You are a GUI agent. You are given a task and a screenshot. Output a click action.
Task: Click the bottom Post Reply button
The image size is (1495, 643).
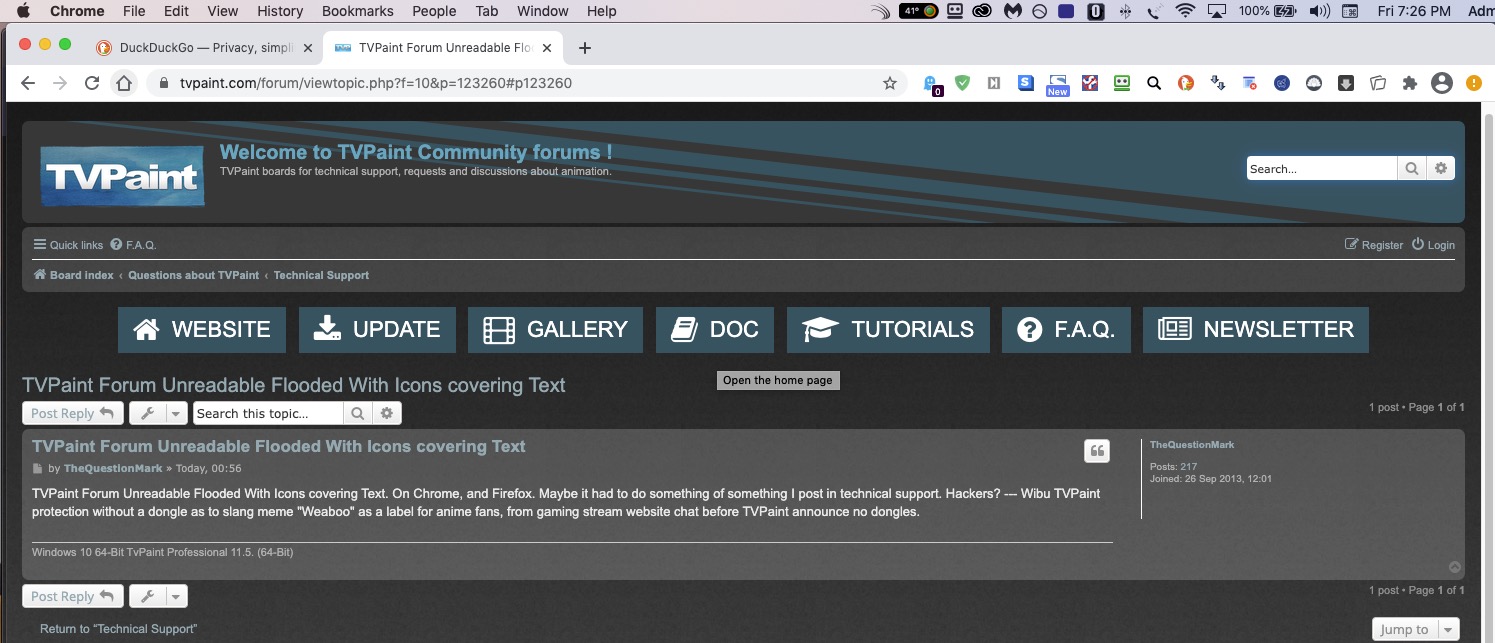[73, 596]
